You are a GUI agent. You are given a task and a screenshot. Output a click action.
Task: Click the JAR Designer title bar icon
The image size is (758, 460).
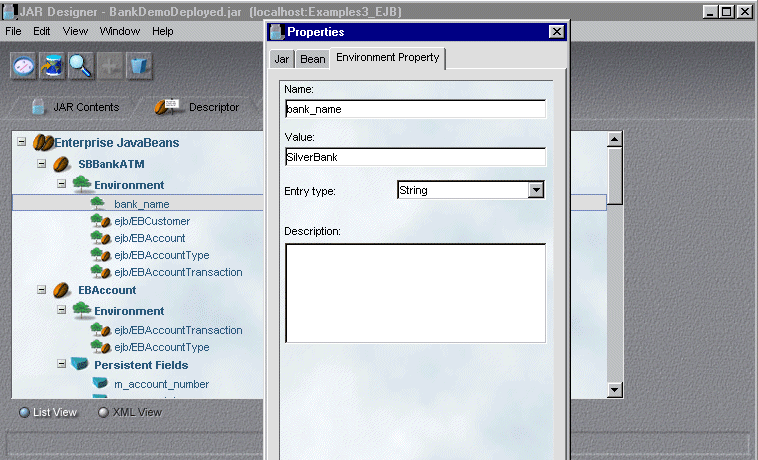click(10, 12)
